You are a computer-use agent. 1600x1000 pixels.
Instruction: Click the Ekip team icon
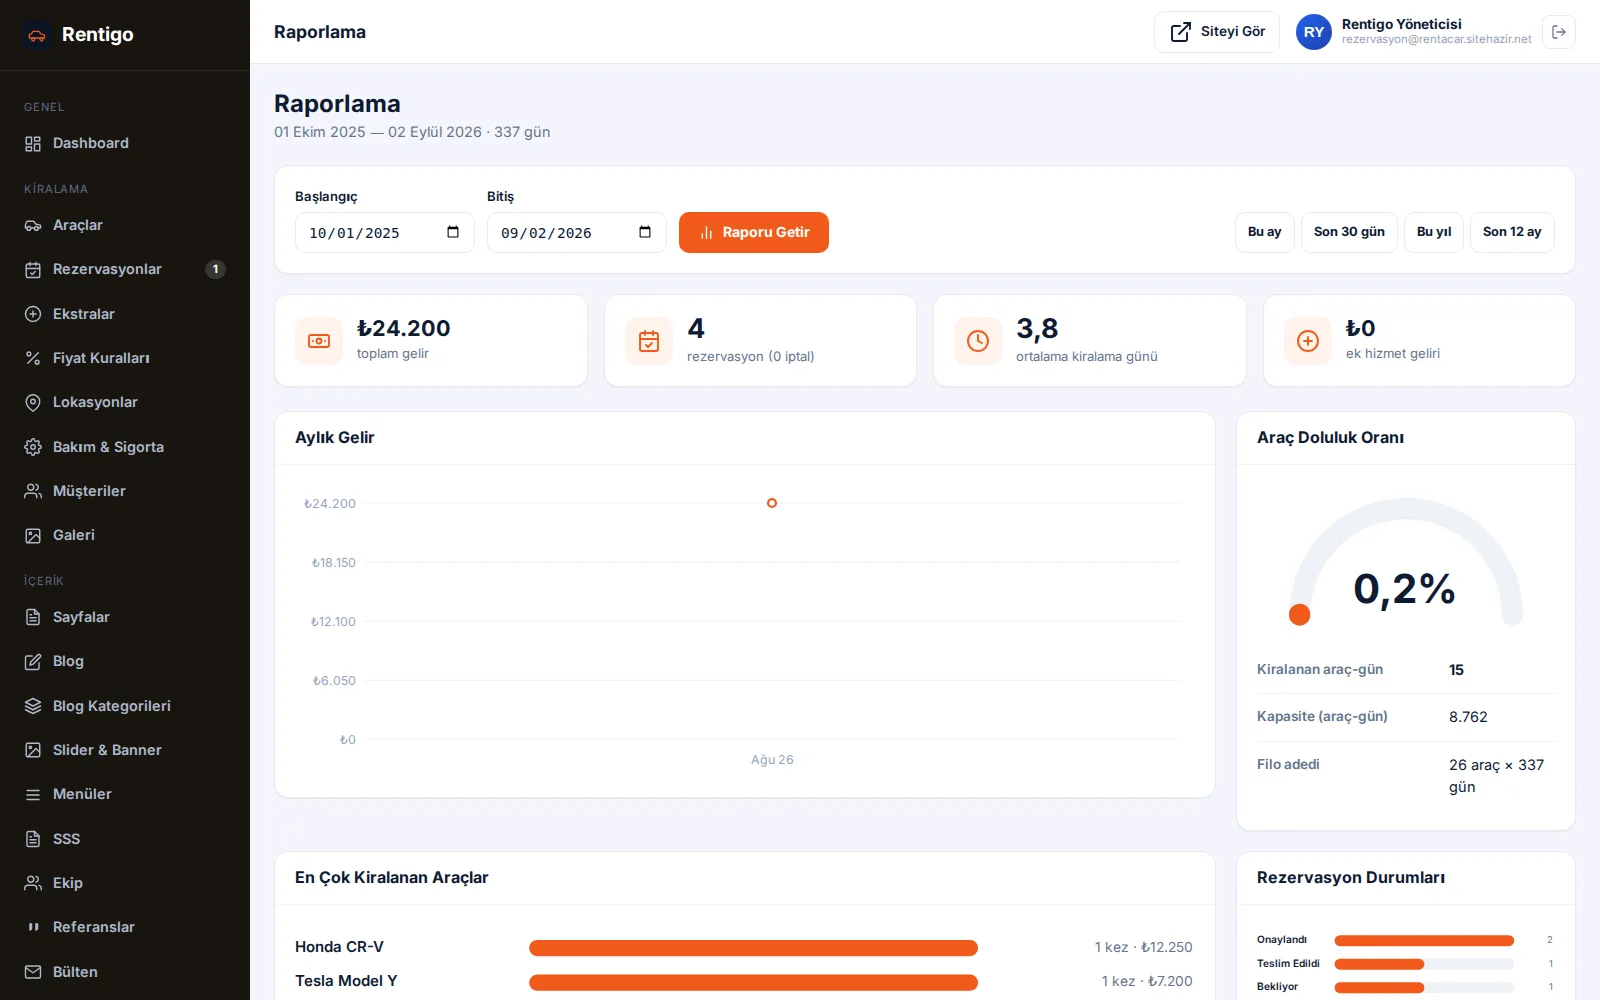point(33,883)
